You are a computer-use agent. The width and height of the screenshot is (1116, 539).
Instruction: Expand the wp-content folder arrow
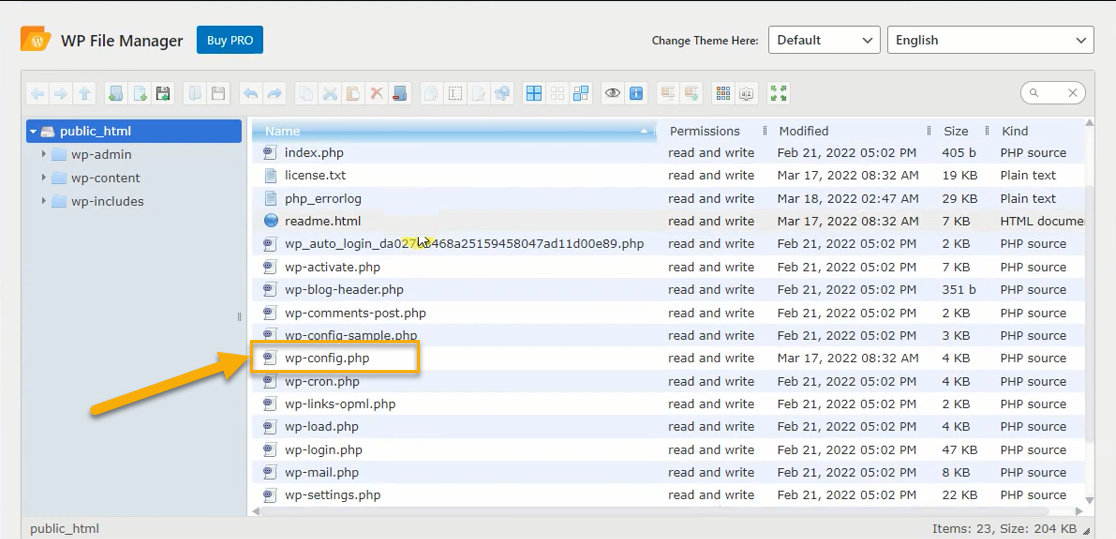44,178
